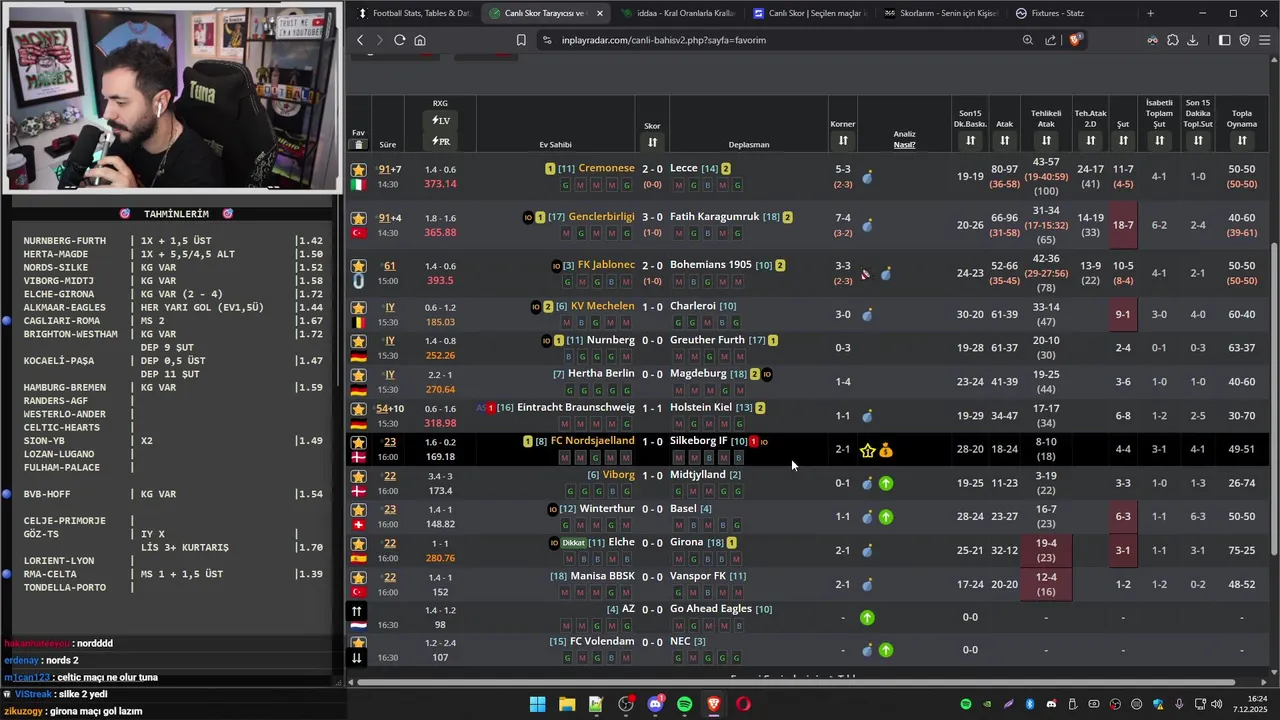Sort by Topla Oynama column arrows
The height and width of the screenshot is (720, 1280).
tap(1242, 141)
